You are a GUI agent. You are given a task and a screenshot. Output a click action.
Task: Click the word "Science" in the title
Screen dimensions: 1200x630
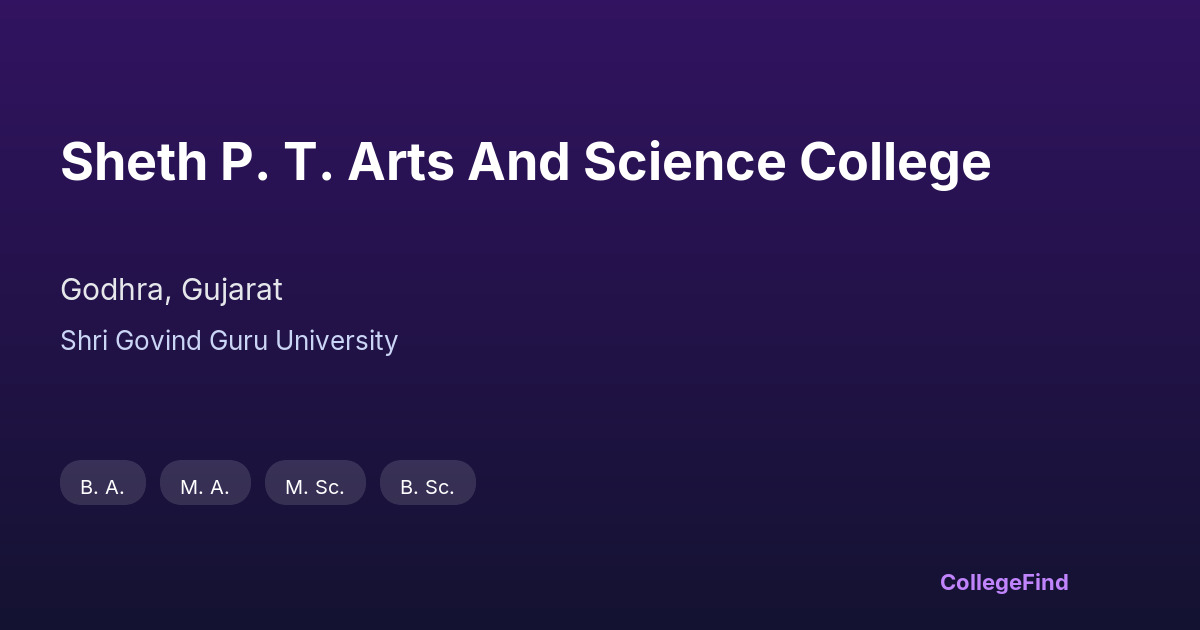point(684,162)
